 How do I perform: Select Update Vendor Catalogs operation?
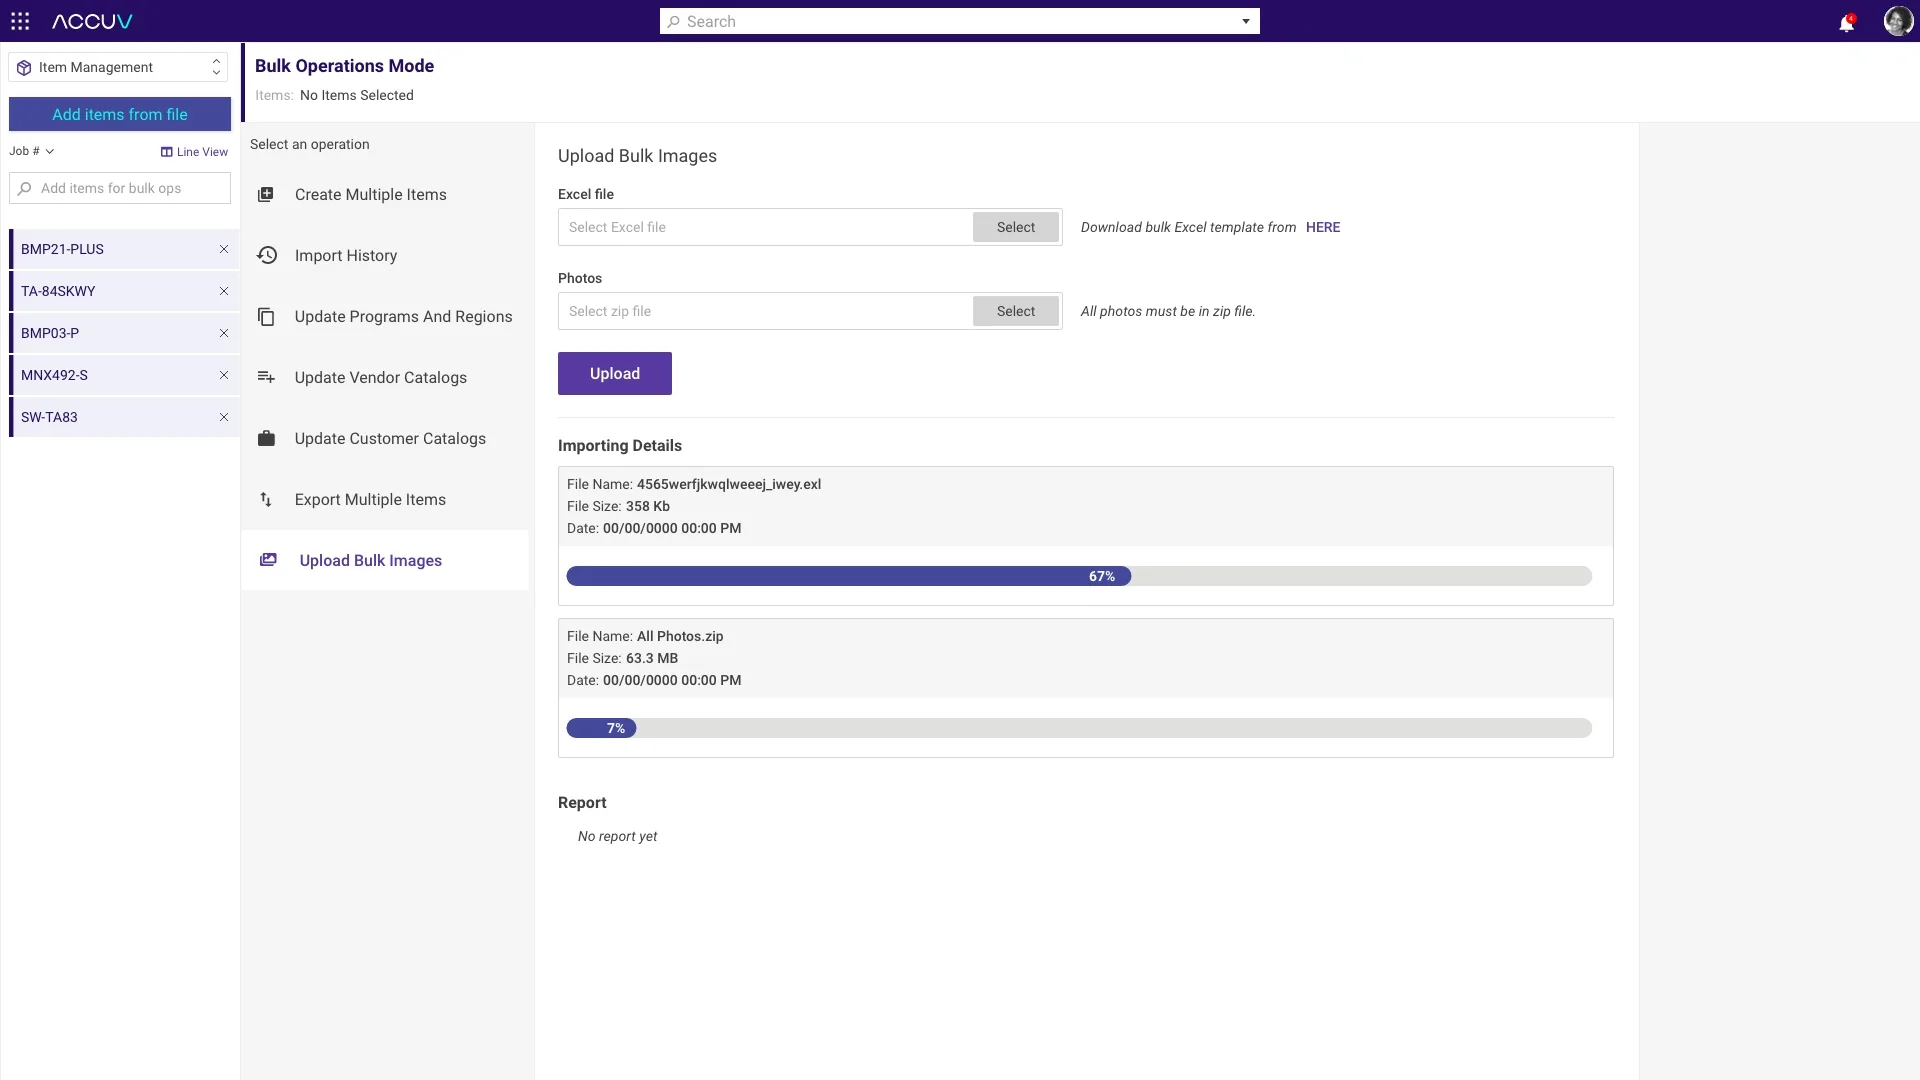(385, 378)
